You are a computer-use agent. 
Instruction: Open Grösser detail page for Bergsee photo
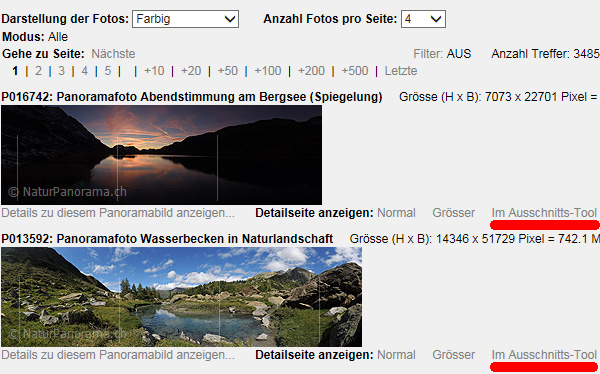pyautogui.click(x=453, y=213)
